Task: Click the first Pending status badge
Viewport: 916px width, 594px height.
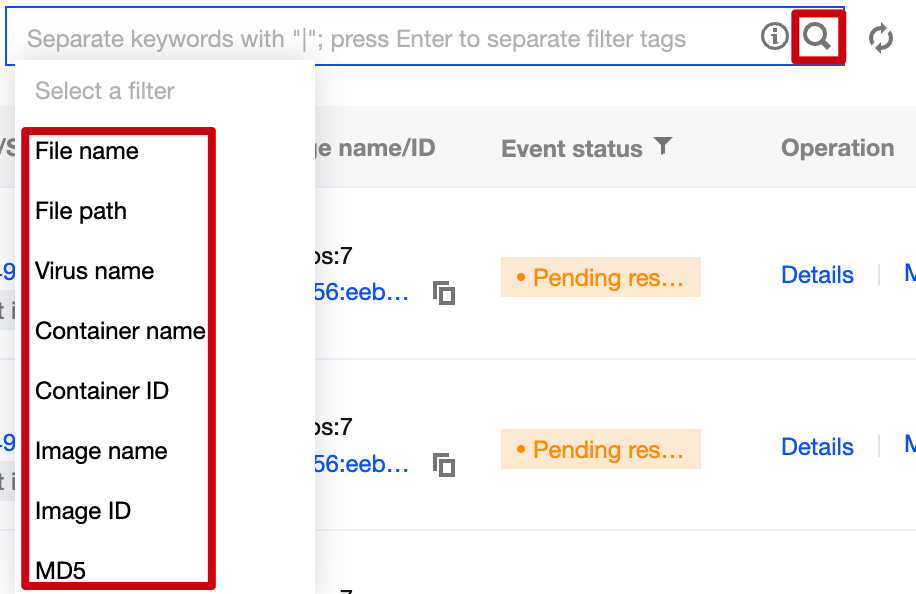Action: (600, 277)
